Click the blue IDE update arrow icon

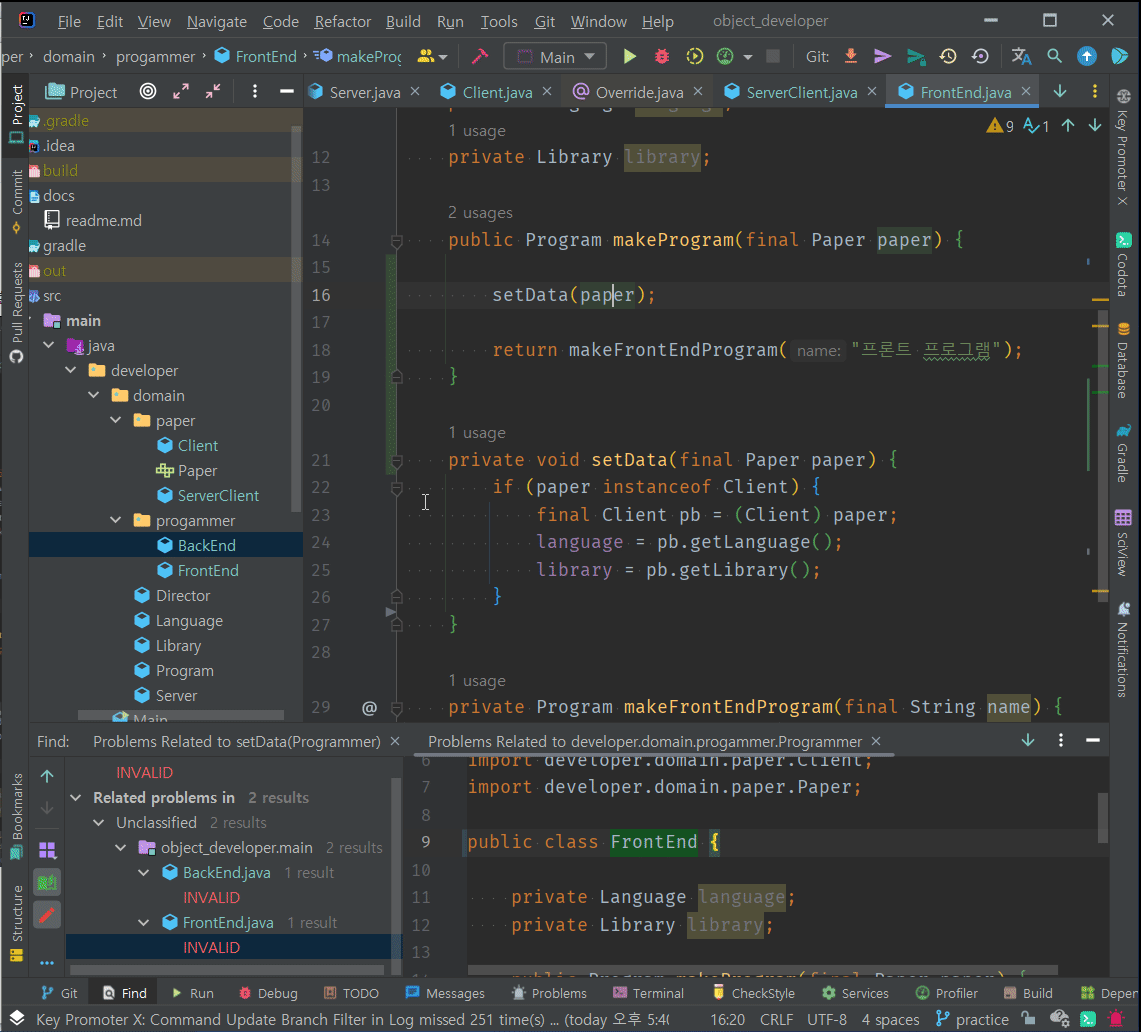[1086, 56]
